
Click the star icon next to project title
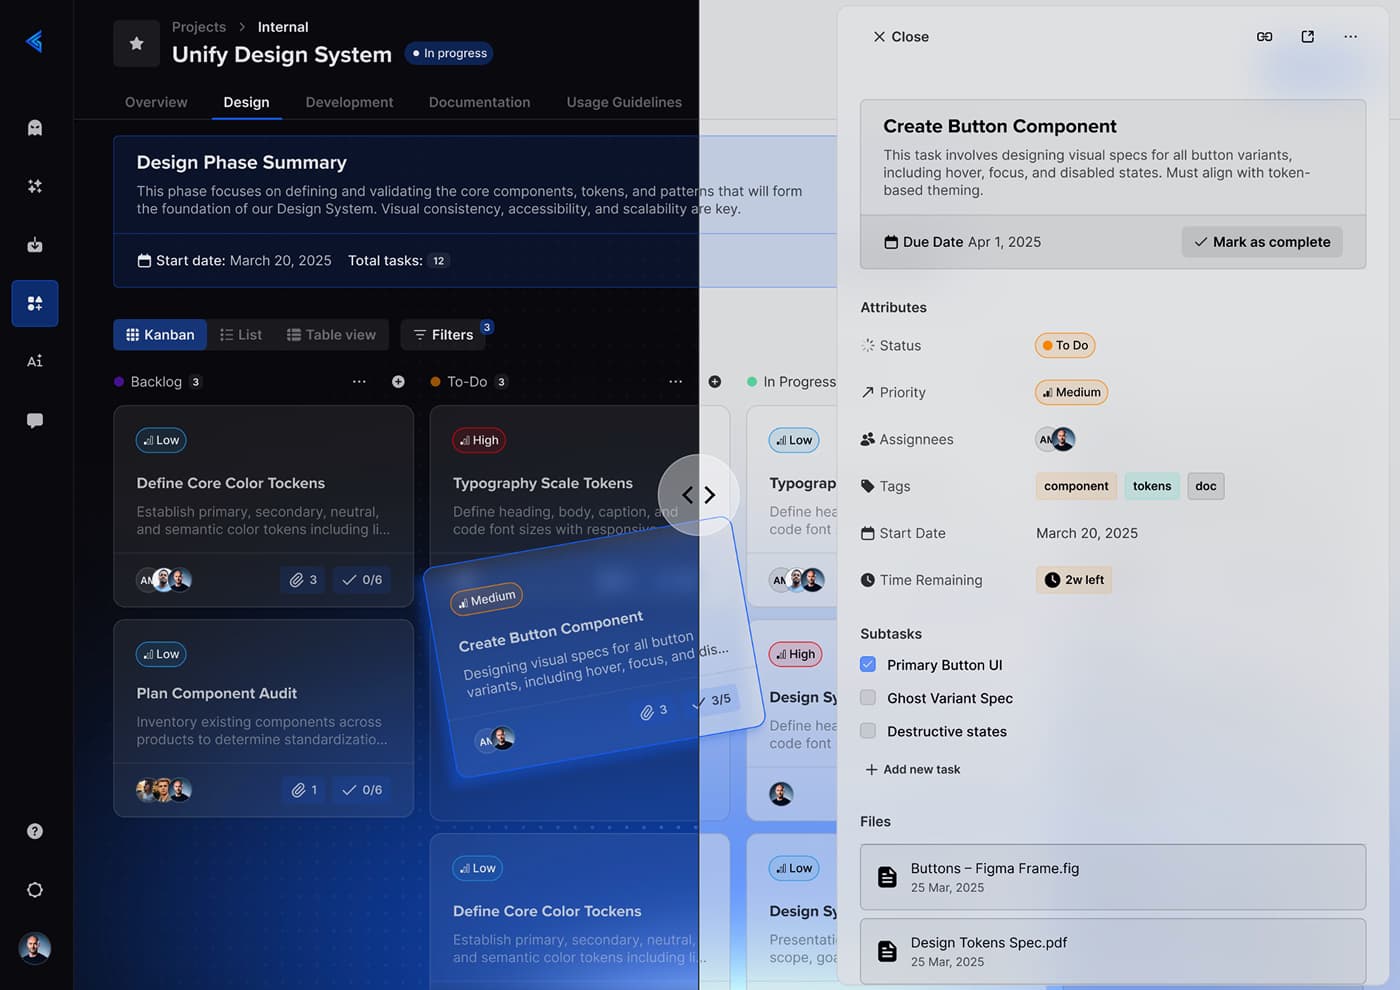pyautogui.click(x=136, y=43)
